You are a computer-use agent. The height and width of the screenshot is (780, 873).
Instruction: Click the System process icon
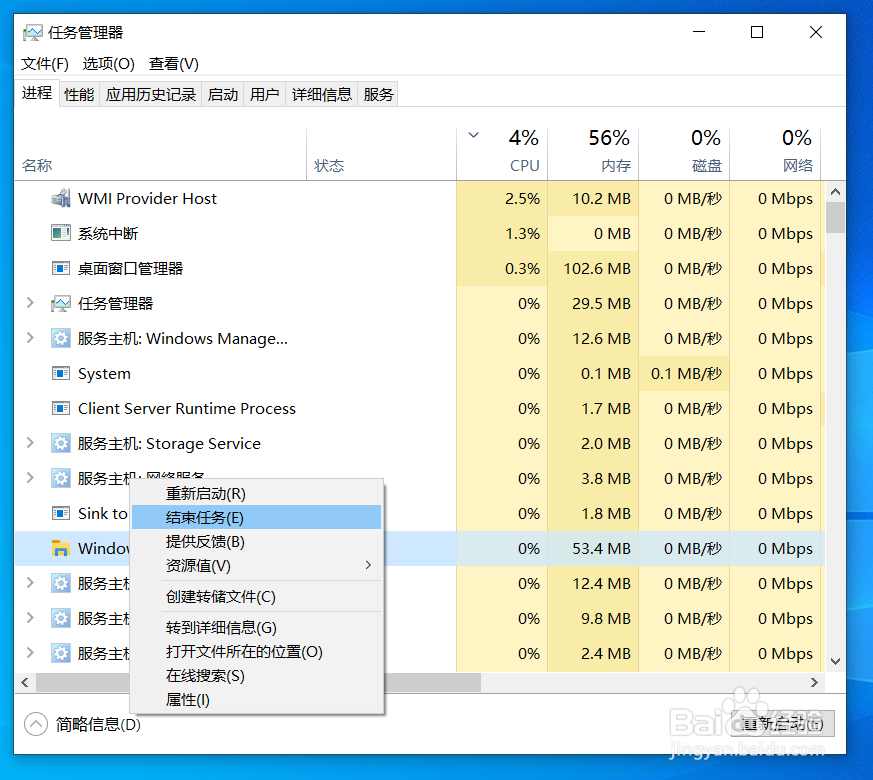coord(61,373)
